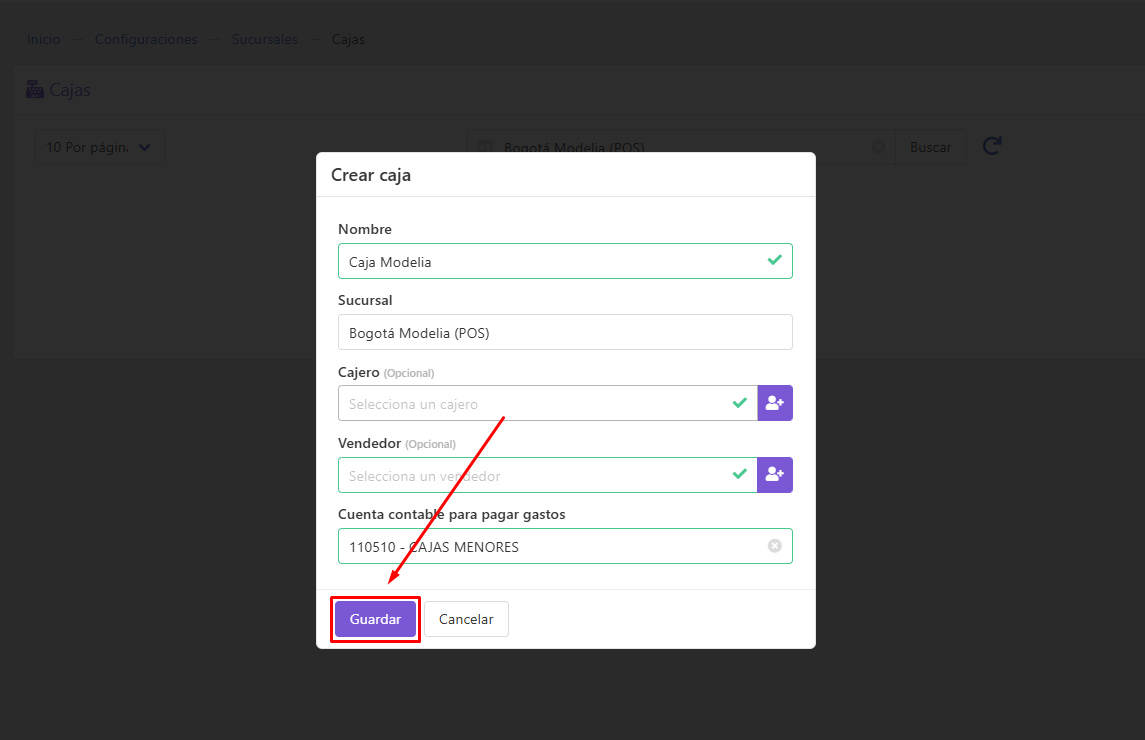Screen dimensions: 1145x740
Task: Click the green checkmark in Nombre field
Action: (775, 260)
